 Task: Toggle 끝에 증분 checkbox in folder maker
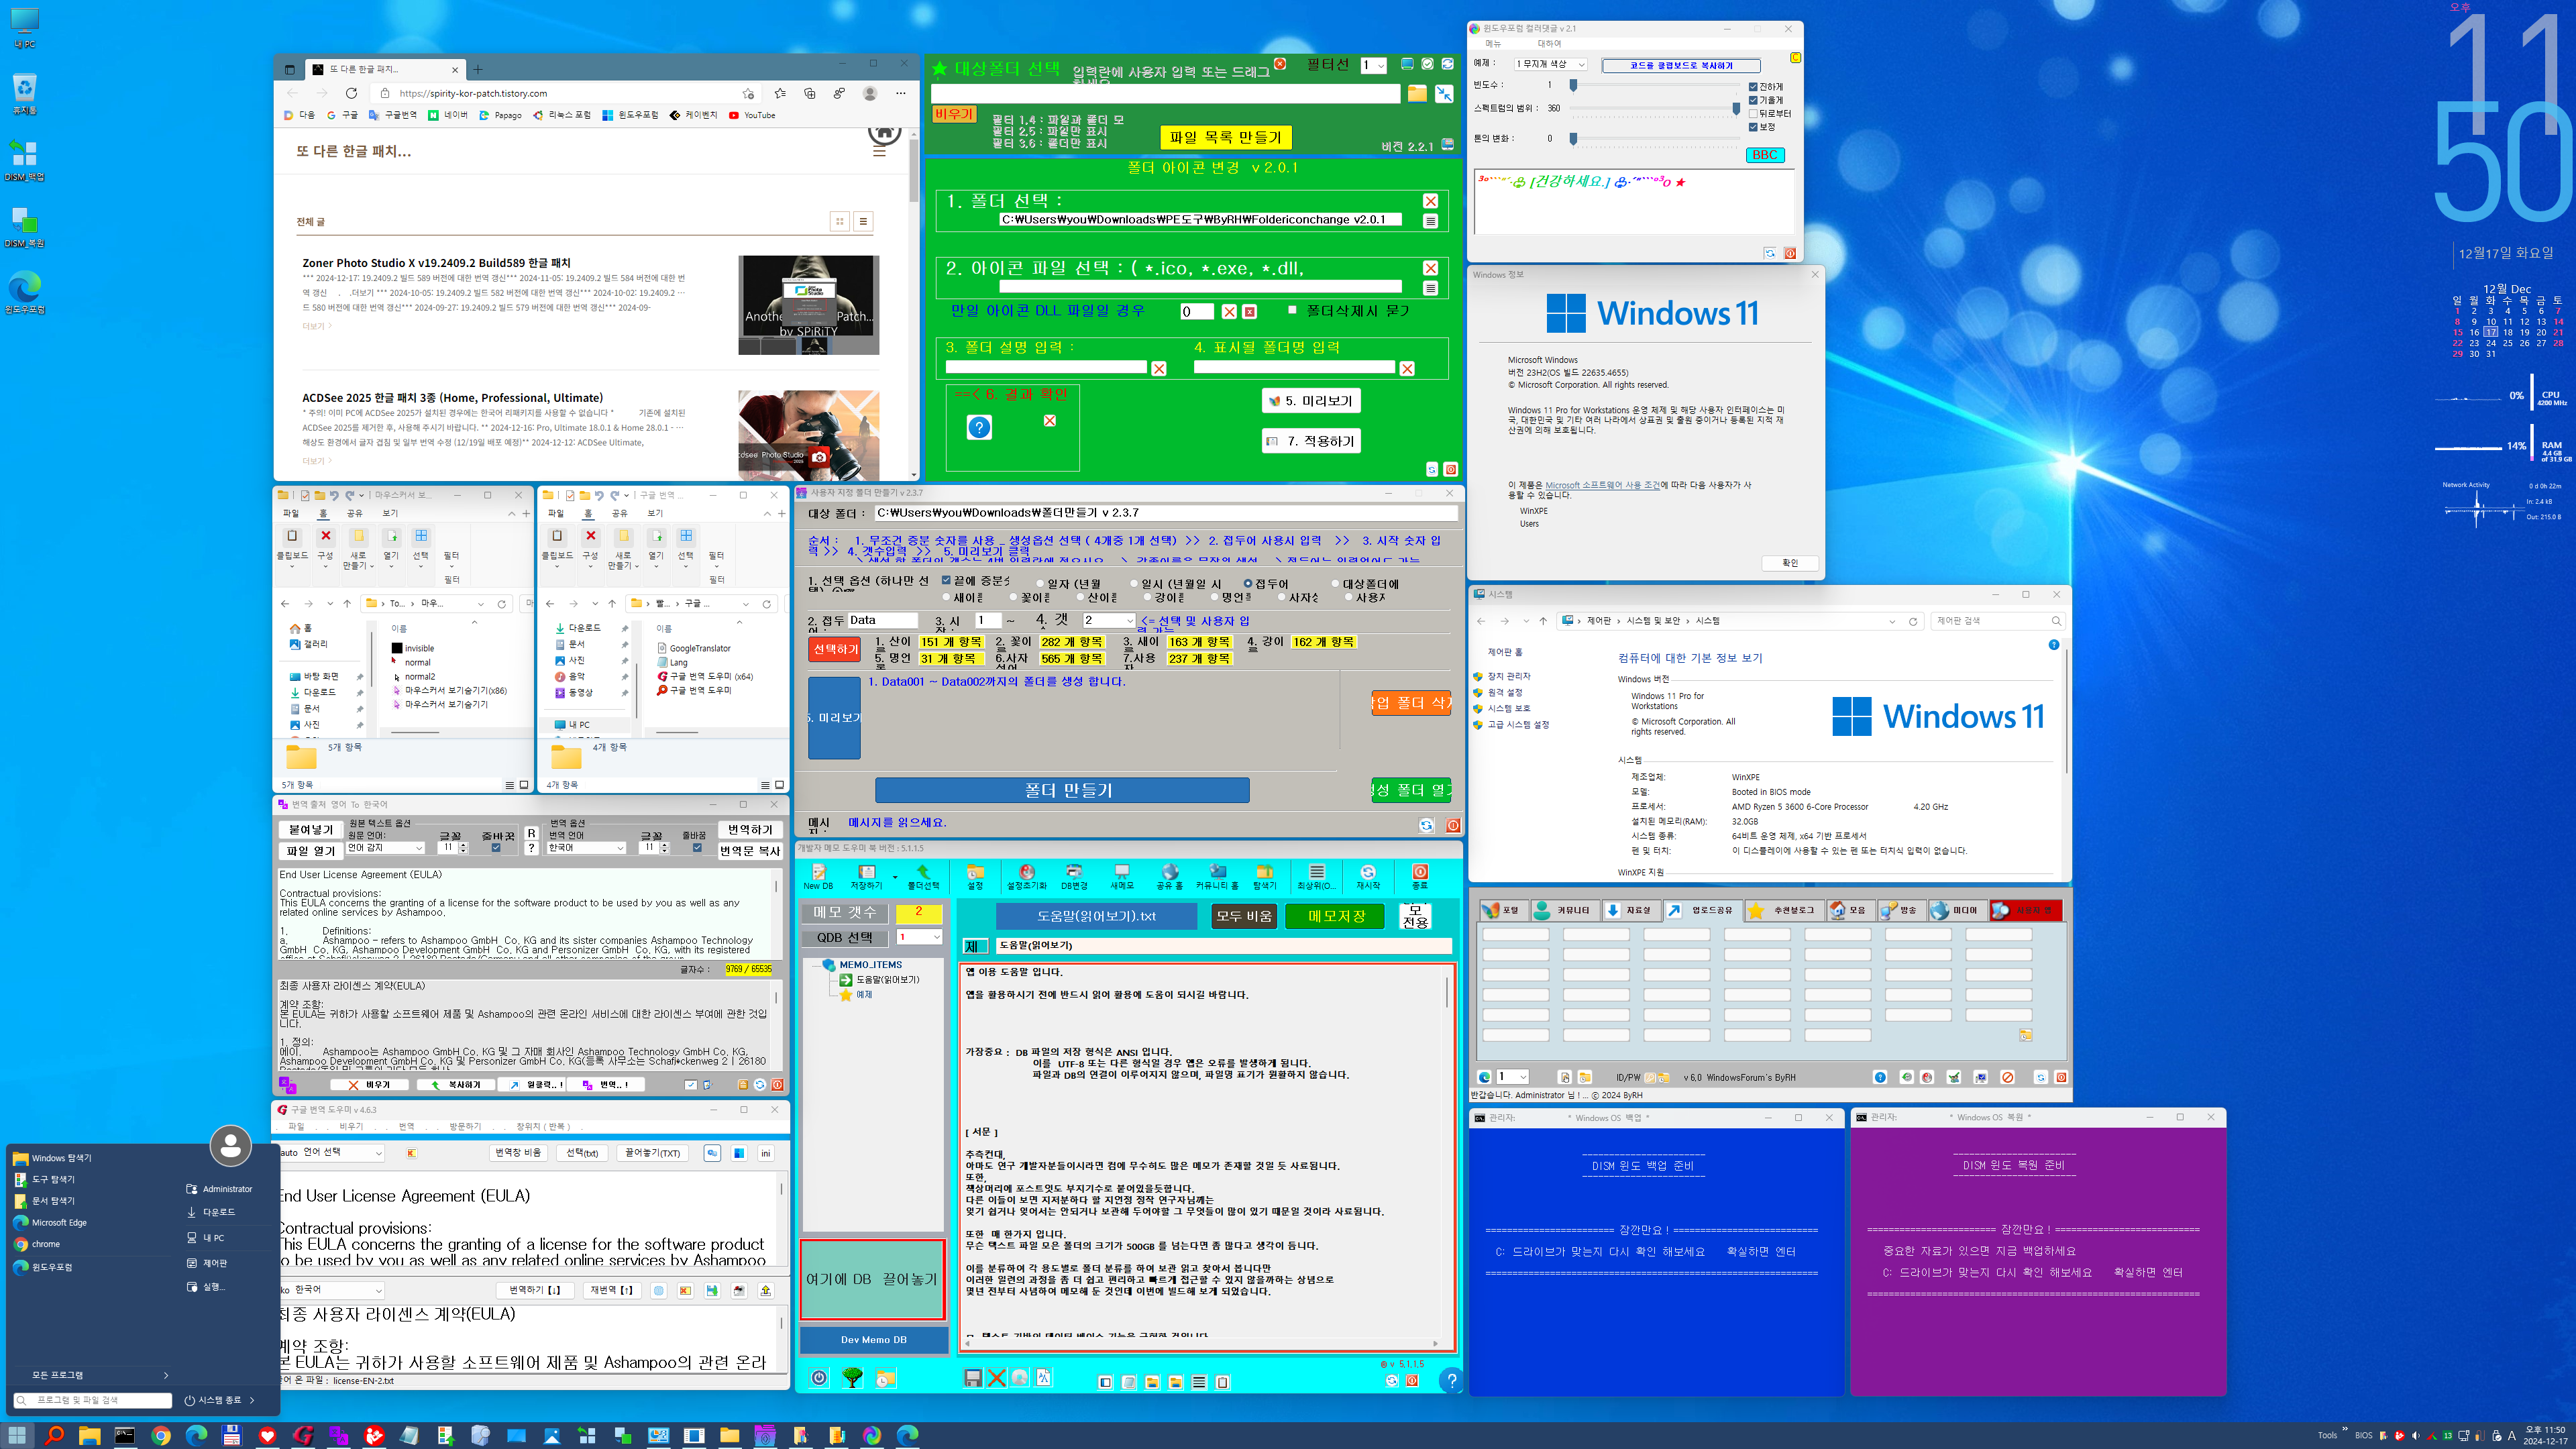[x=946, y=581]
